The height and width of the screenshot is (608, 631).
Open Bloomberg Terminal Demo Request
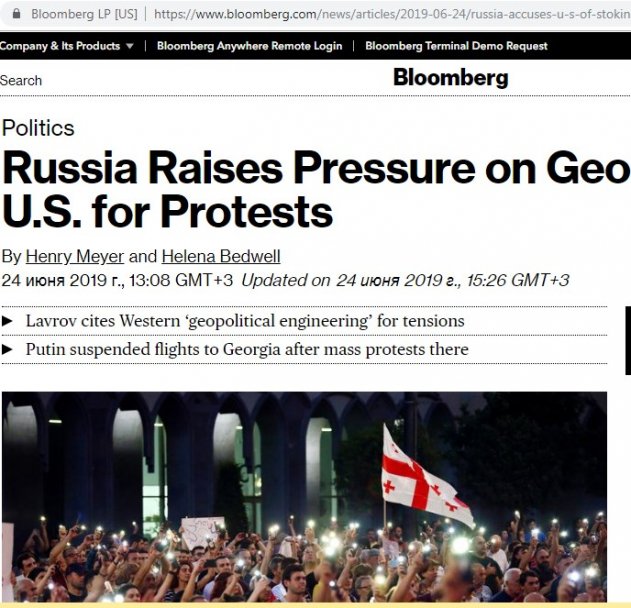(x=456, y=46)
